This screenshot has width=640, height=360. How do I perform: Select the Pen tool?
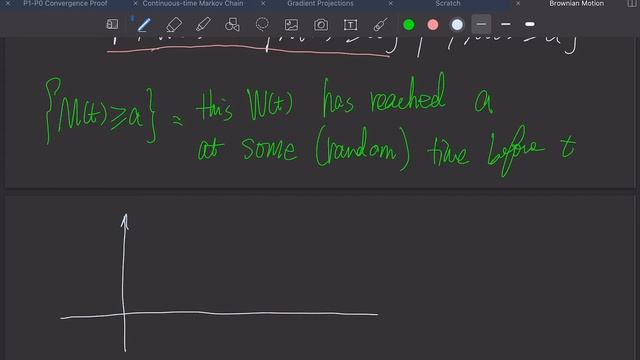point(144,24)
